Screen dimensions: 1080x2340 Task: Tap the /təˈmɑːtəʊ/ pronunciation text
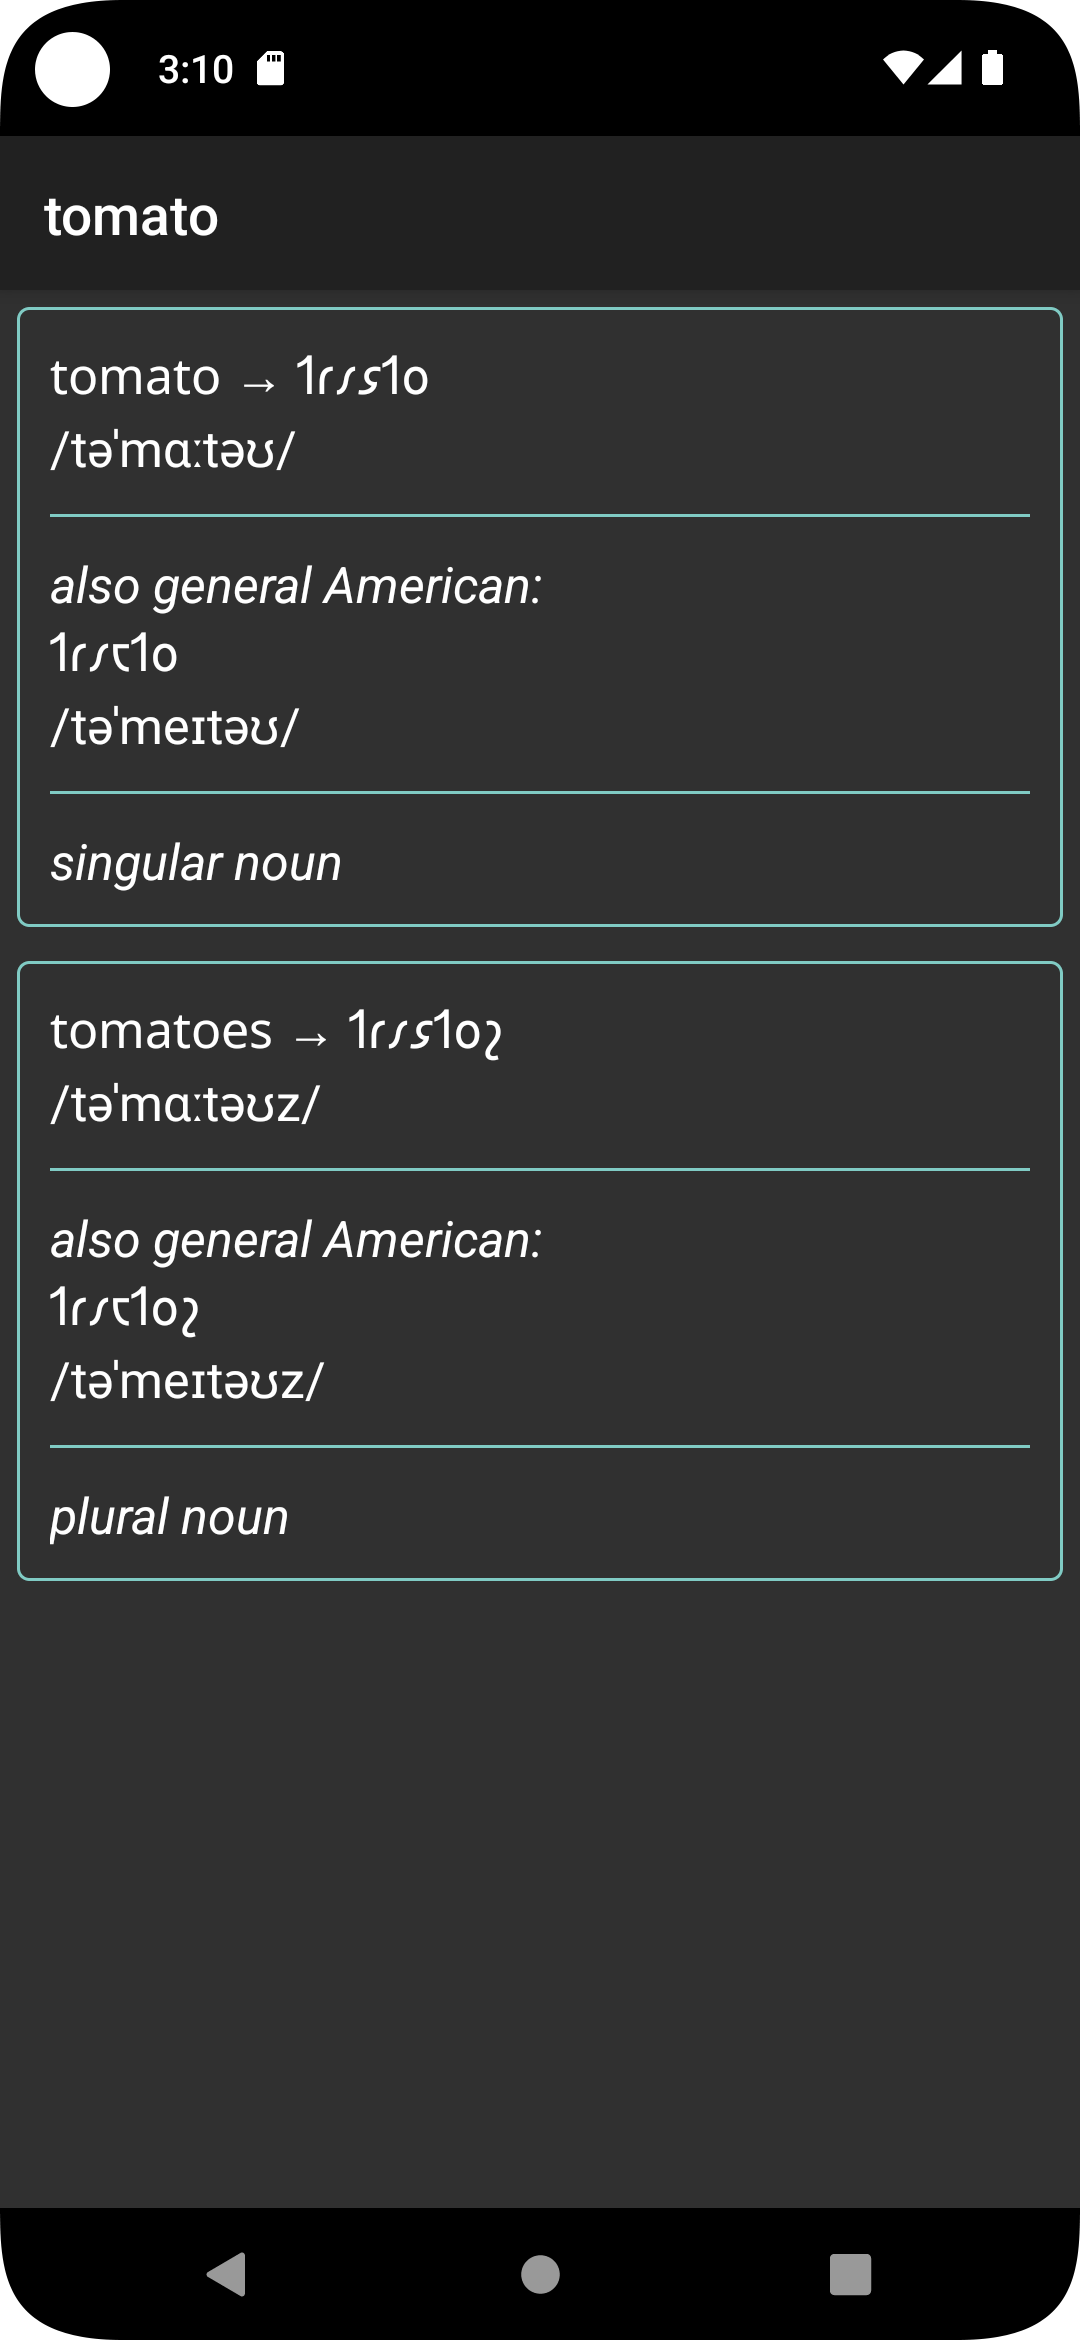click(x=173, y=450)
